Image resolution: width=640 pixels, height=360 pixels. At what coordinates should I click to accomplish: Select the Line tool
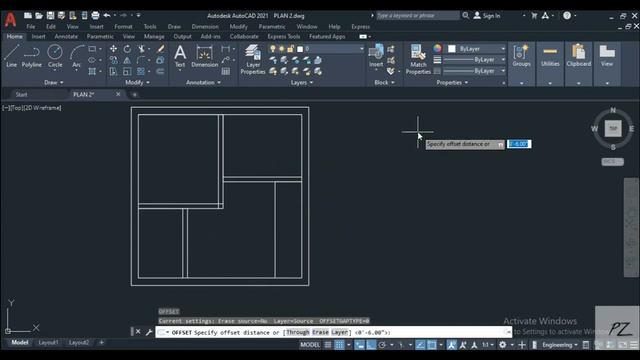[x=11, y=56]
